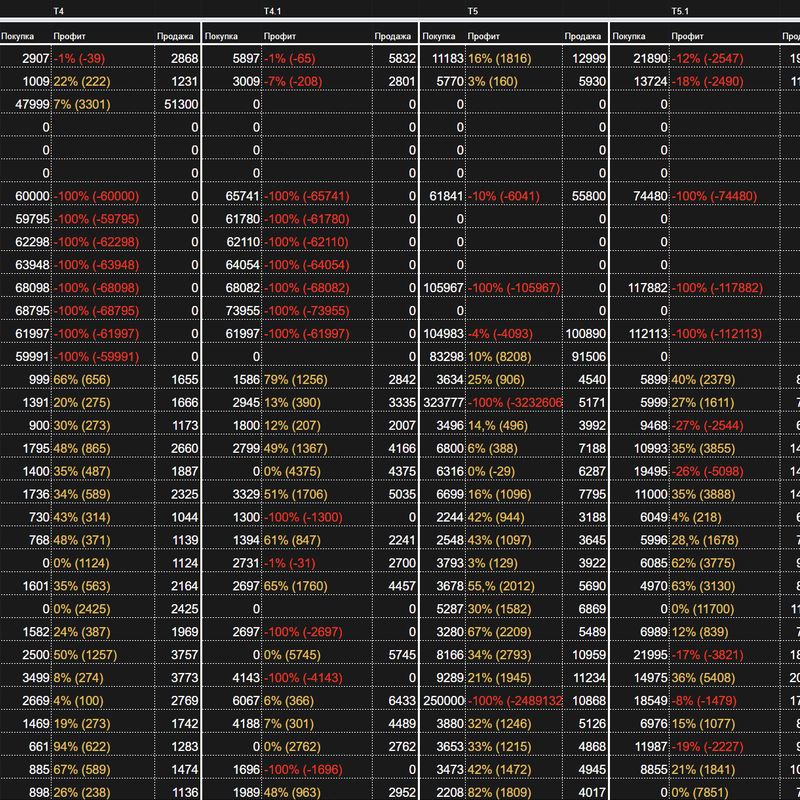
Task: Select the purchase cell showing 250000
Action: click(446, 702)
